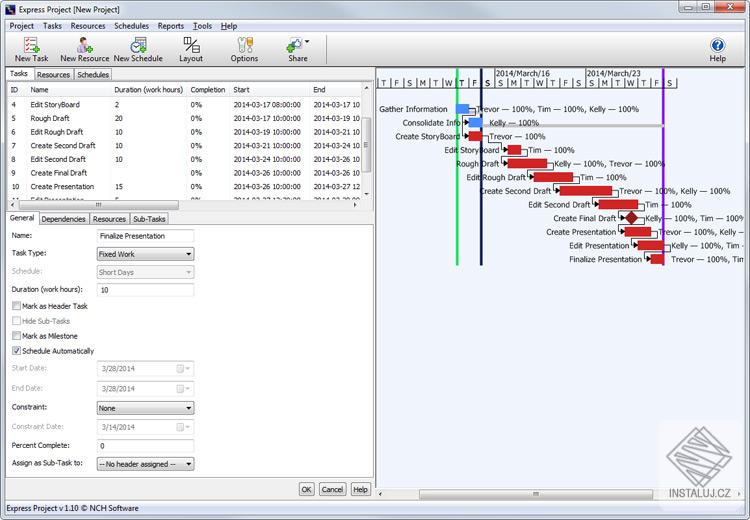Select the Edit Second Draft Gantt bar
750x520 pixels.
click(x=618, y=205)
